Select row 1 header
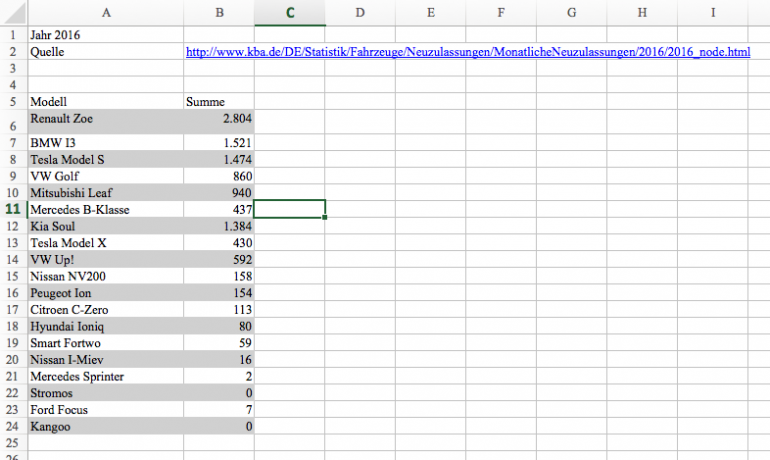This screenshot has height=460, width=770. pyautogui.click(x=13, y=35)
